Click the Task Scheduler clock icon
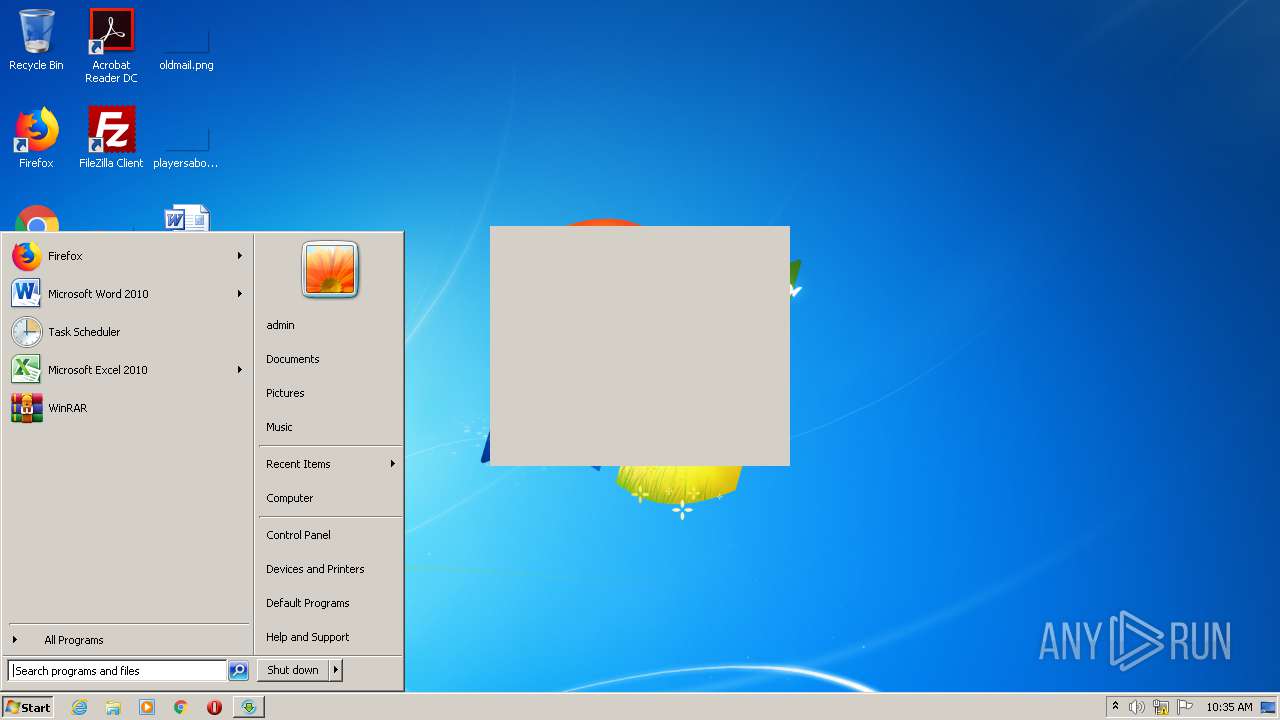The height and width of the screenshot is (720, 1280). coord(27,332)
